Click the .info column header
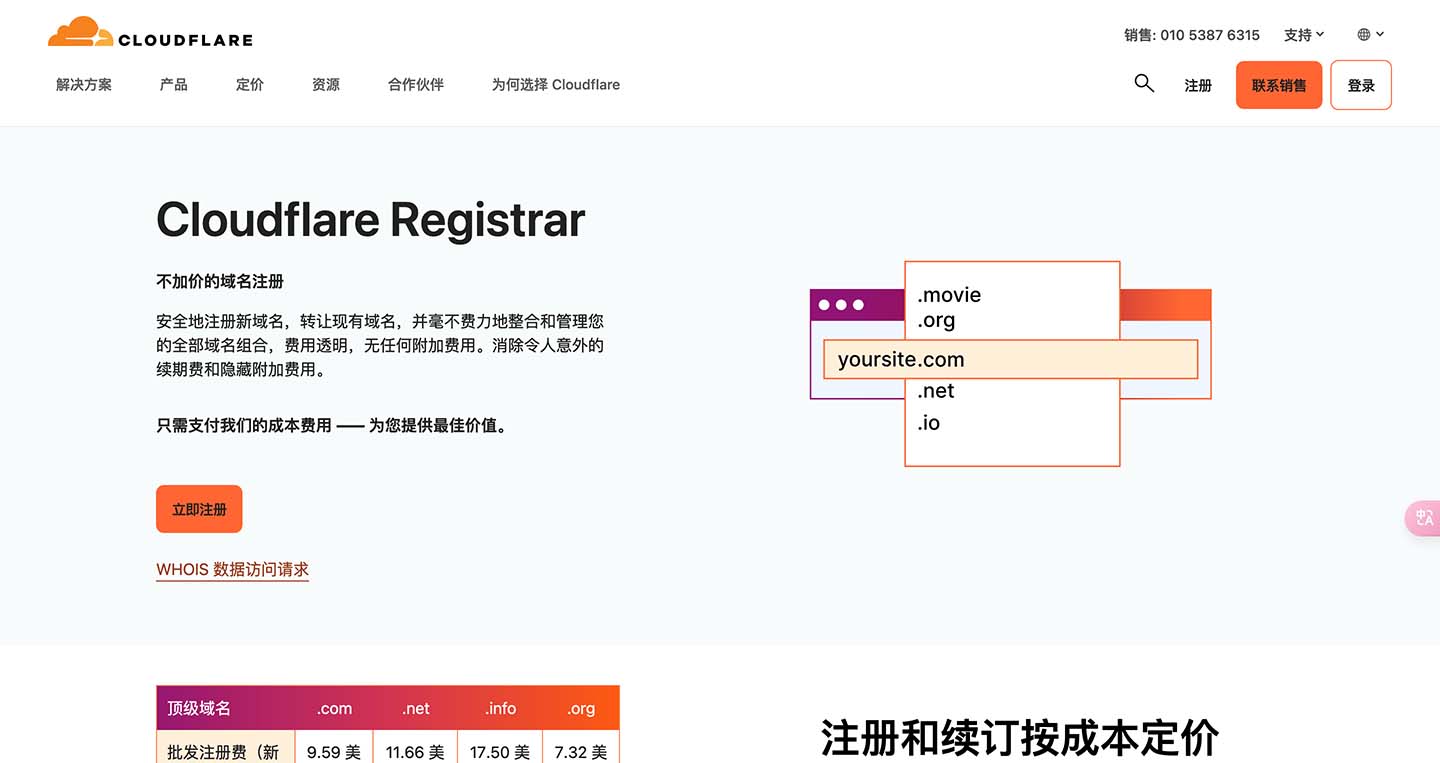Viewport: 1440px width, 763px height. pos(501,708)
